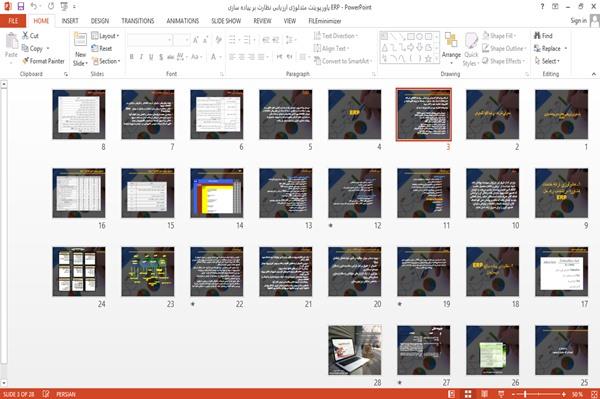The height and width of the screenshot is (399, 600).
Task: Click the spell check status bar icon
Action: [46, 394]
